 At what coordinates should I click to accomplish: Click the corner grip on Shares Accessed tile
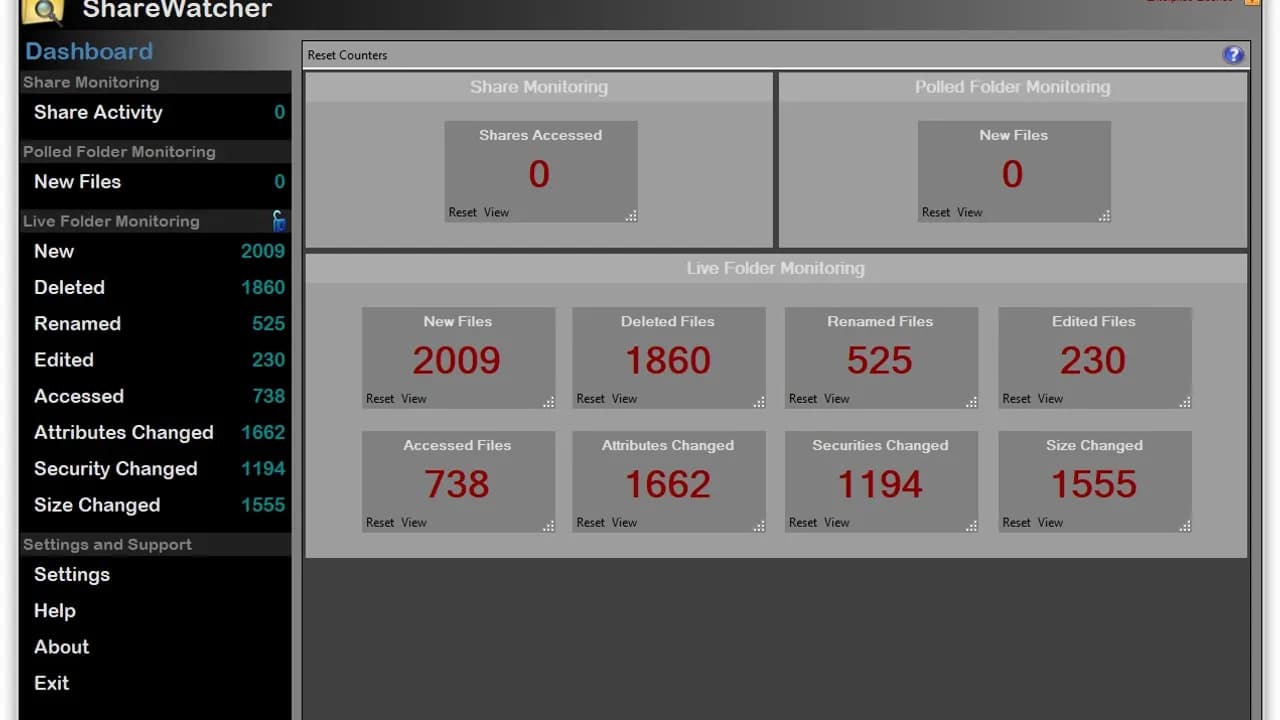(x=631, y=215)
